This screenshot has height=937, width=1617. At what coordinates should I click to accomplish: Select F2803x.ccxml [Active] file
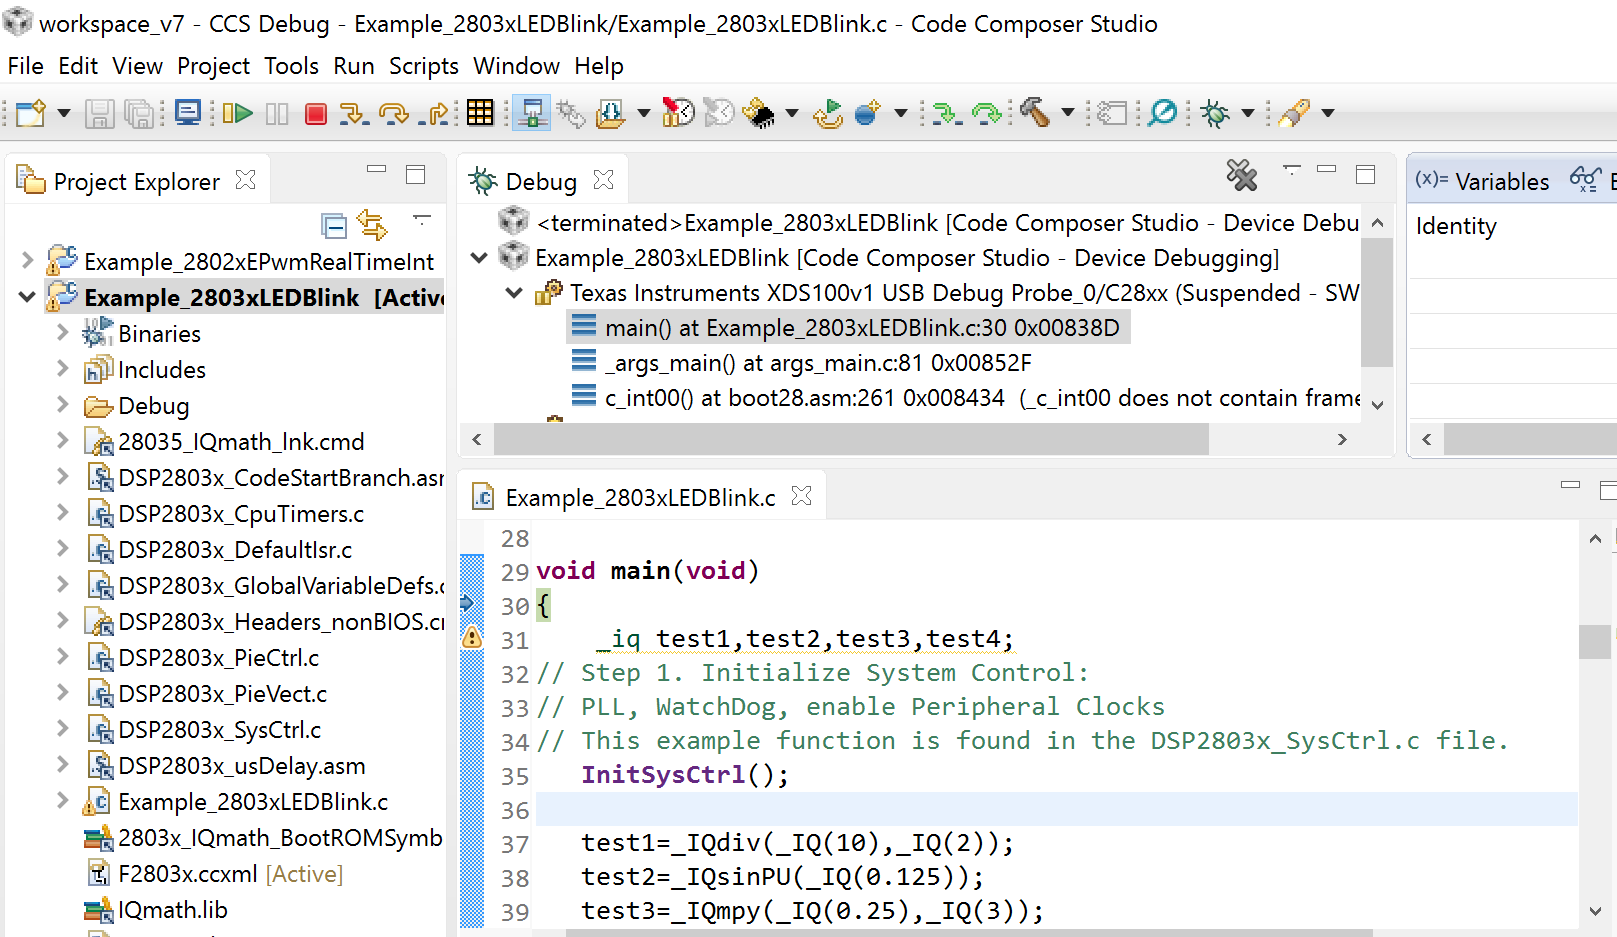pos(230,874)
